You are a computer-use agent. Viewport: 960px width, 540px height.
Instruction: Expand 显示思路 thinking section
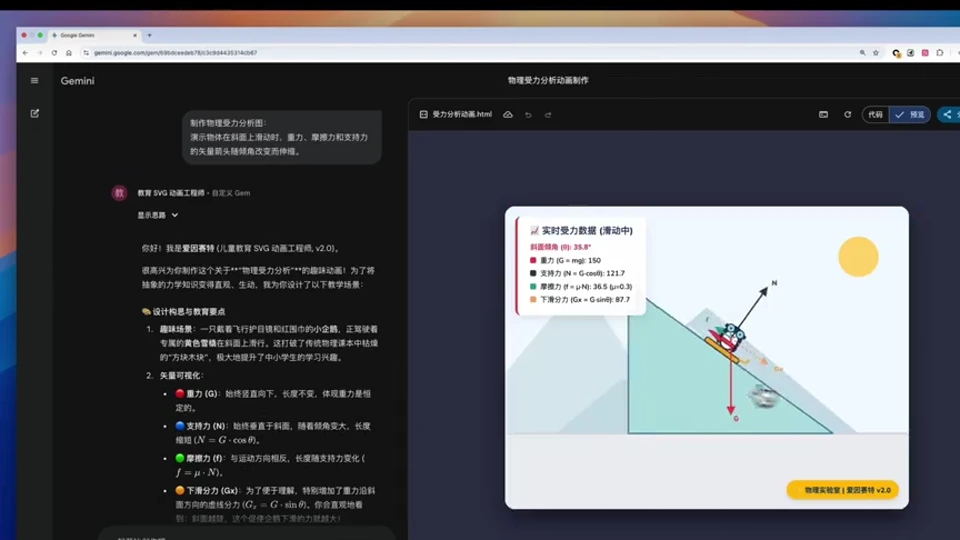(x=157, y=215)
